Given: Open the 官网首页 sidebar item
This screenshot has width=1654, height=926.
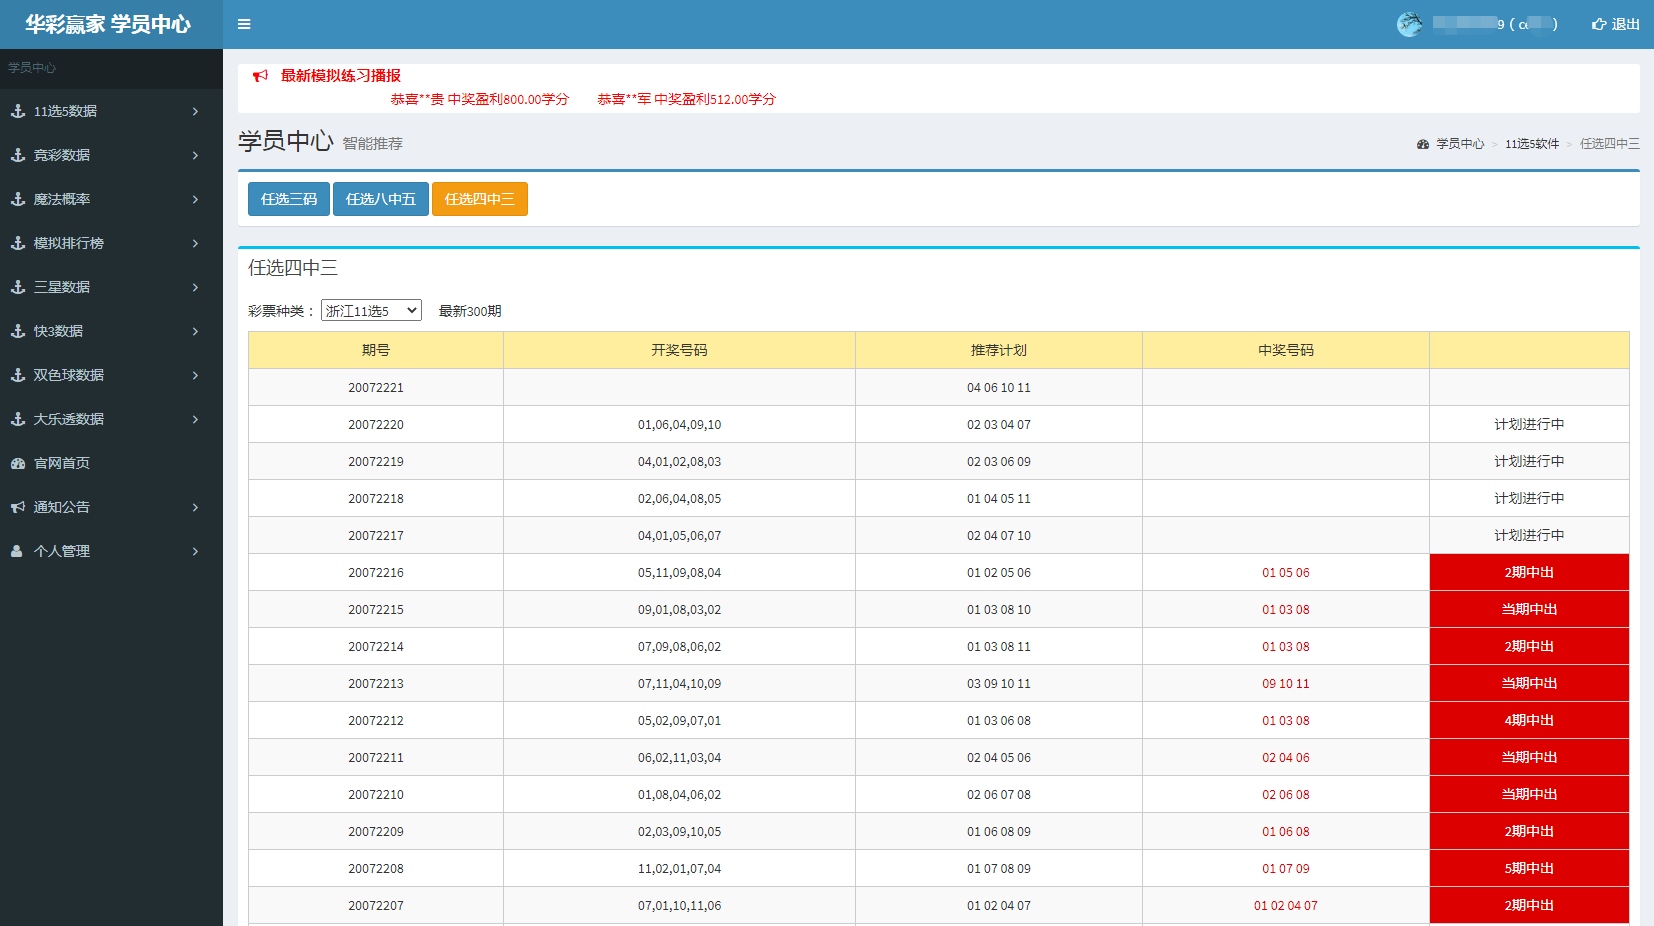Looking at the screenshot, I should (x=111, y=463).
